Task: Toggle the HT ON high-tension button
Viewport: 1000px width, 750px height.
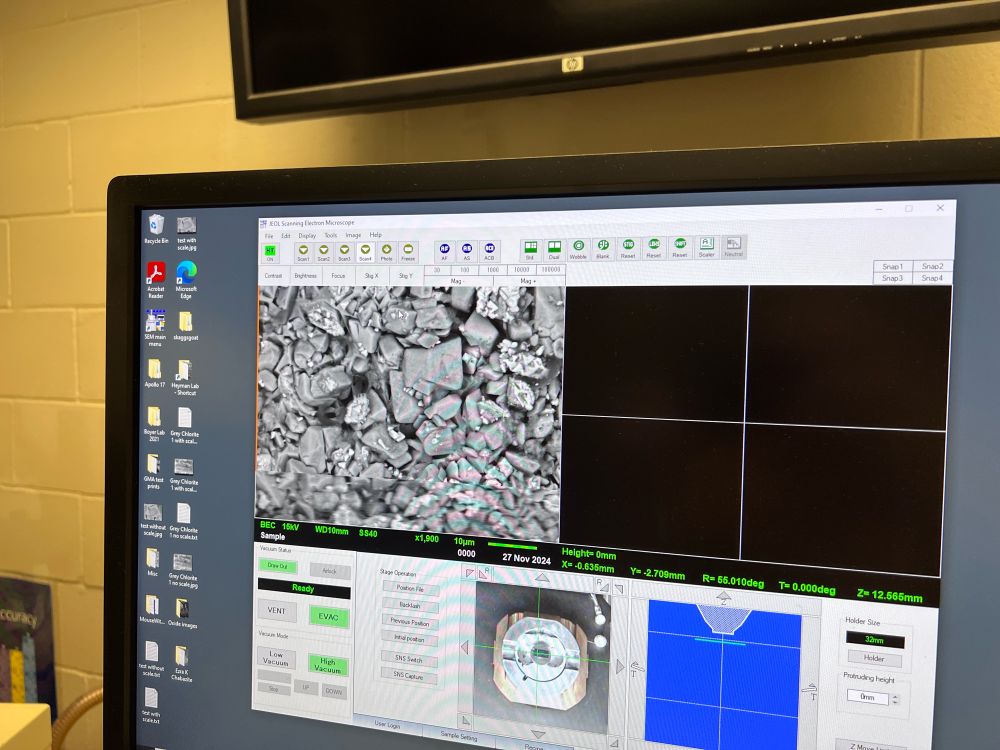Action: pos(270,253)
